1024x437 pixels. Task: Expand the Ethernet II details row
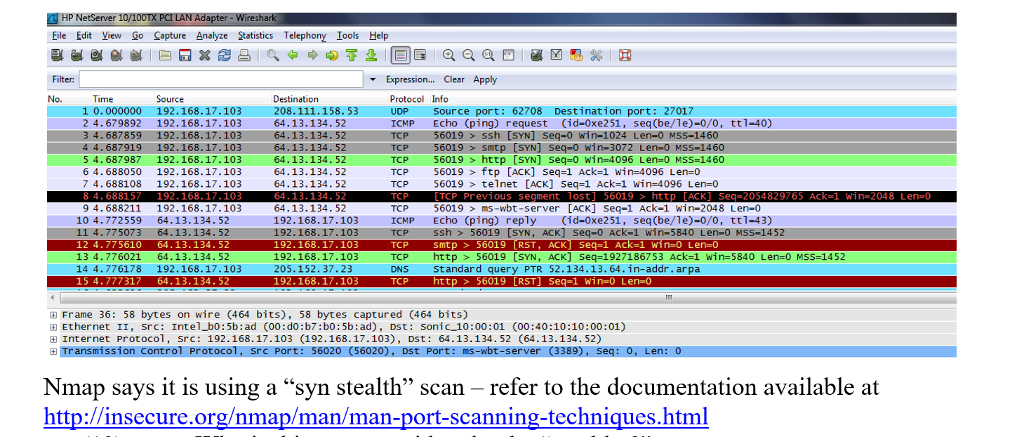pos(54,327)
